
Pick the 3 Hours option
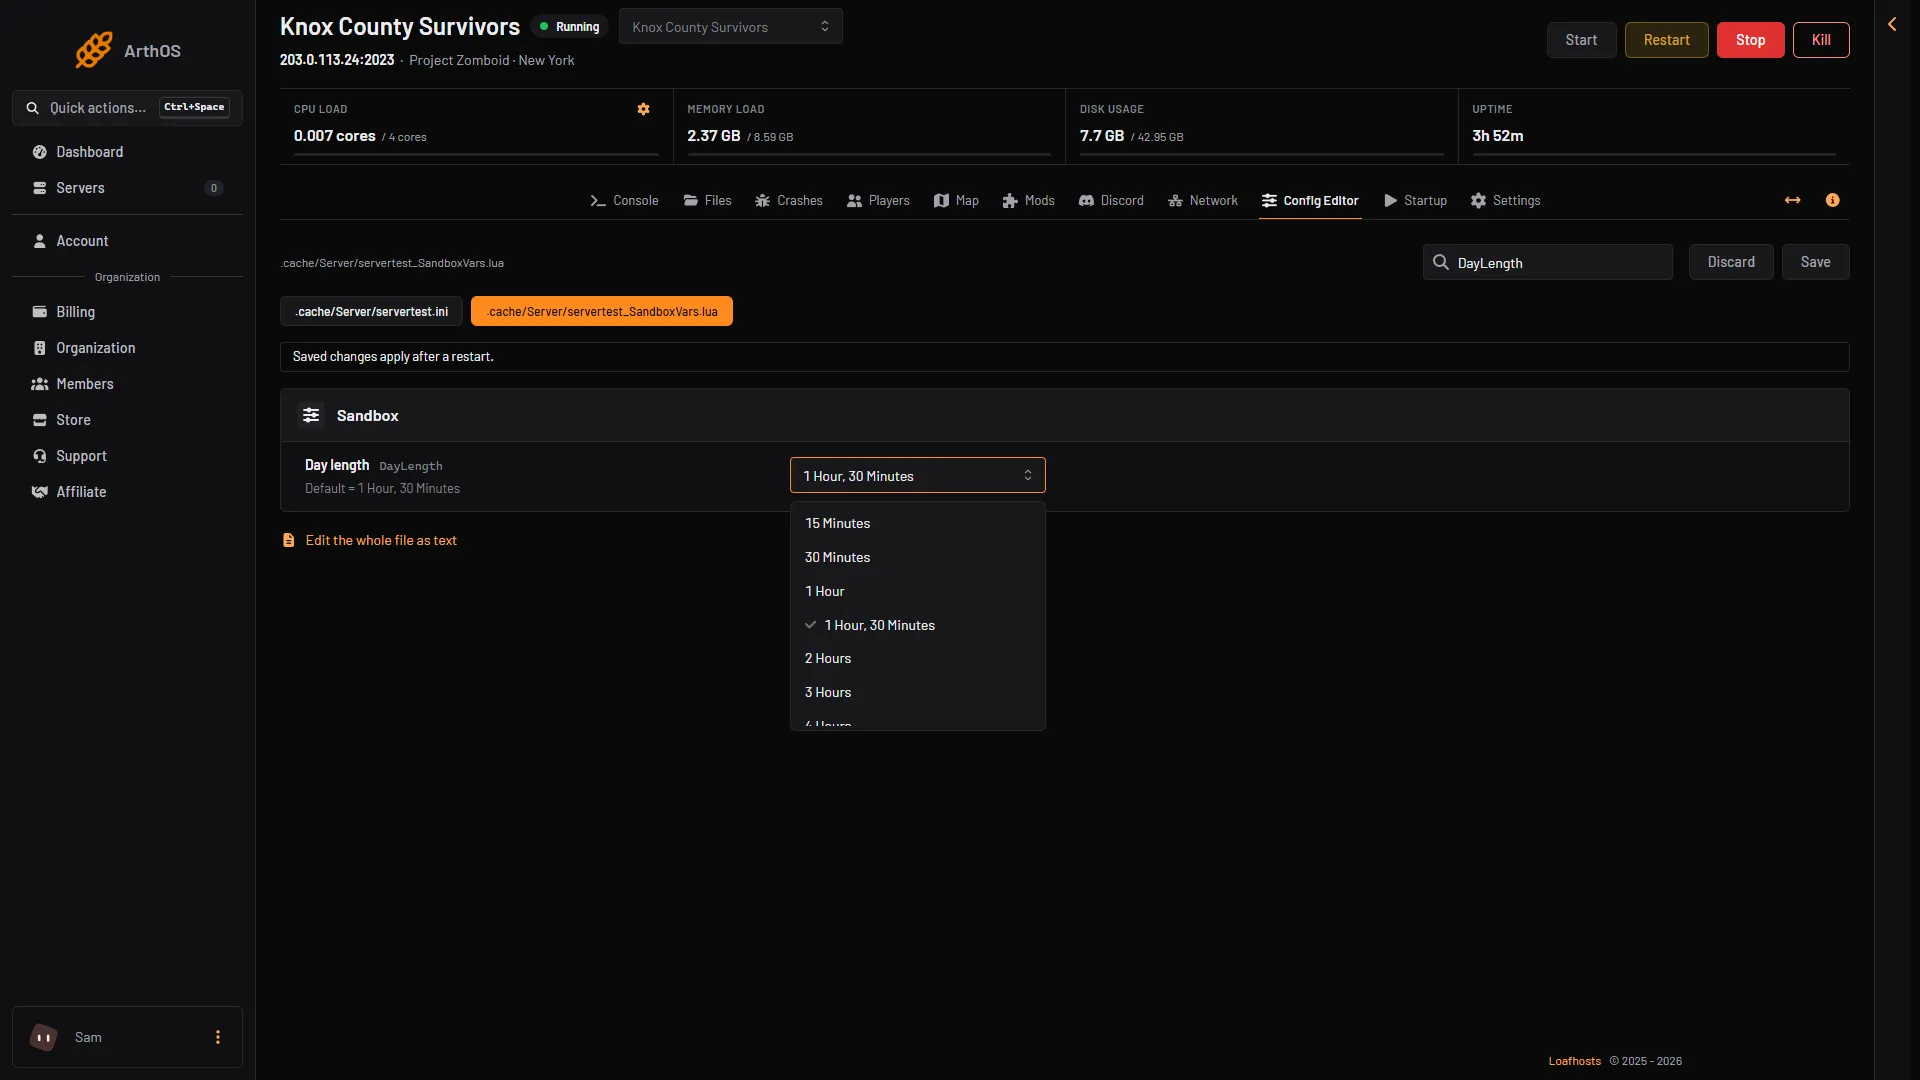coord(918,692)
